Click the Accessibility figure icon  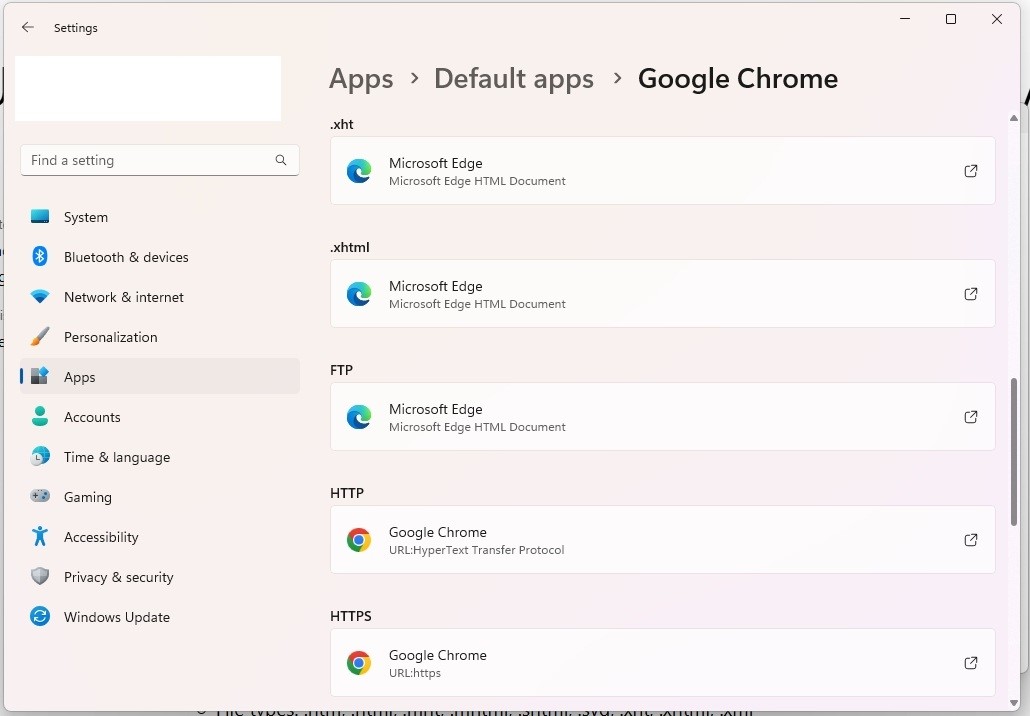(40, 537)
